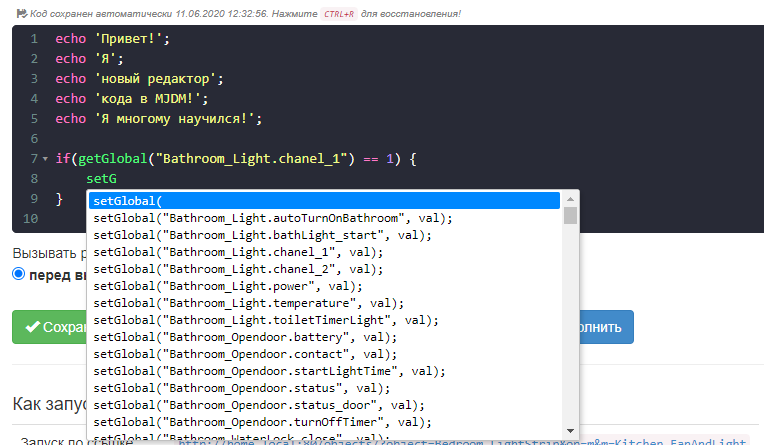Viewport: 764px width, 445px height.
Task: Place cursor on echo 'Привет!' line
Action: 113,39
